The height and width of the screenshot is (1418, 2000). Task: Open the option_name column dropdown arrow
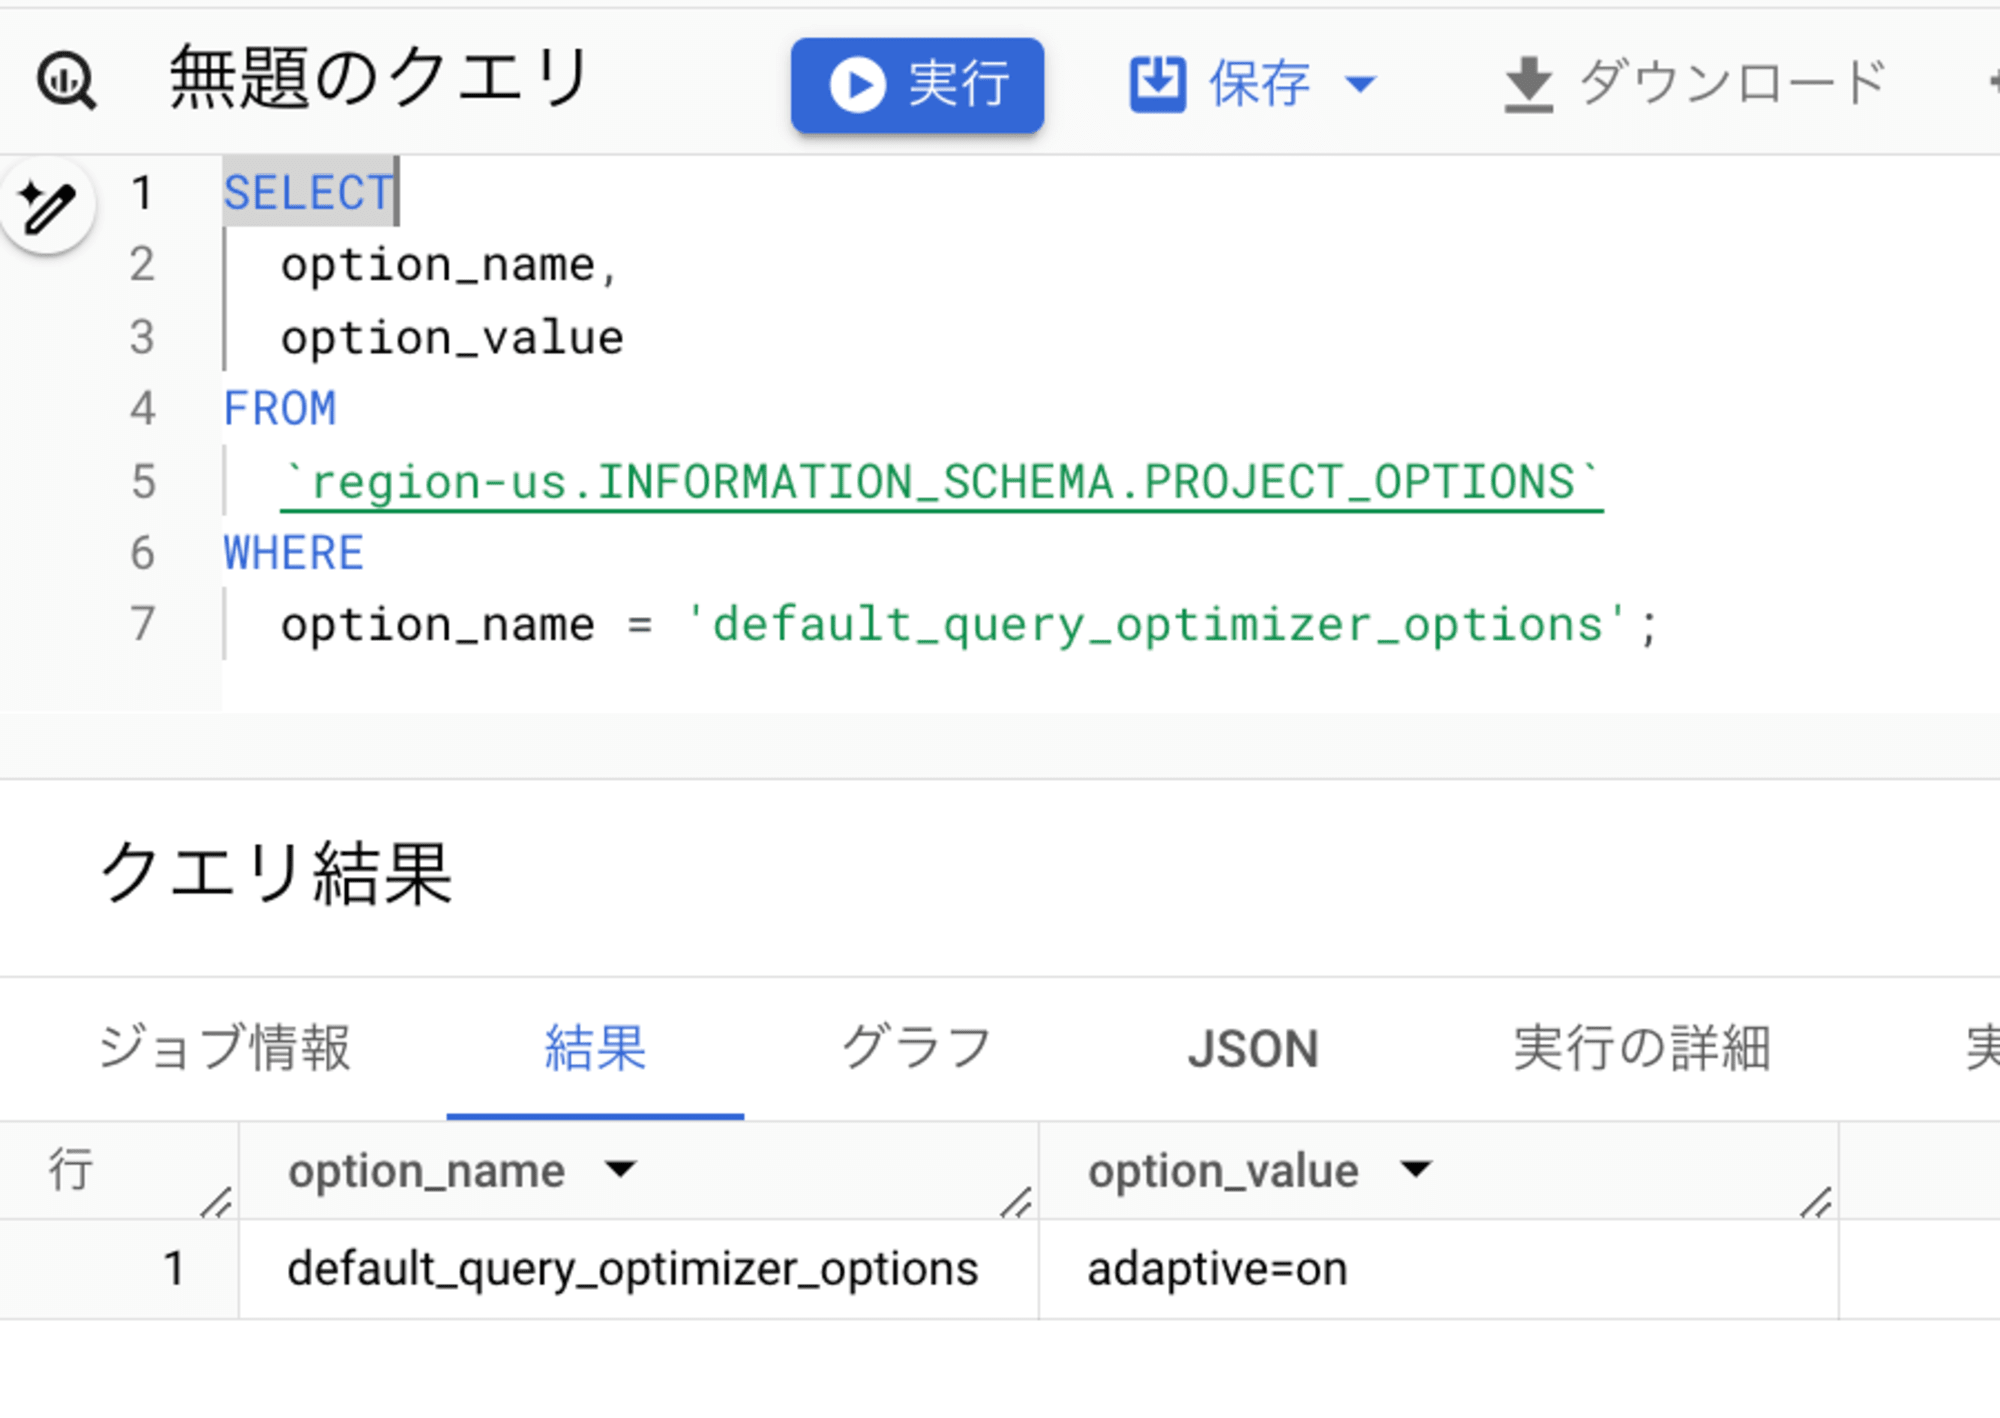click(x=621, y=1169)
